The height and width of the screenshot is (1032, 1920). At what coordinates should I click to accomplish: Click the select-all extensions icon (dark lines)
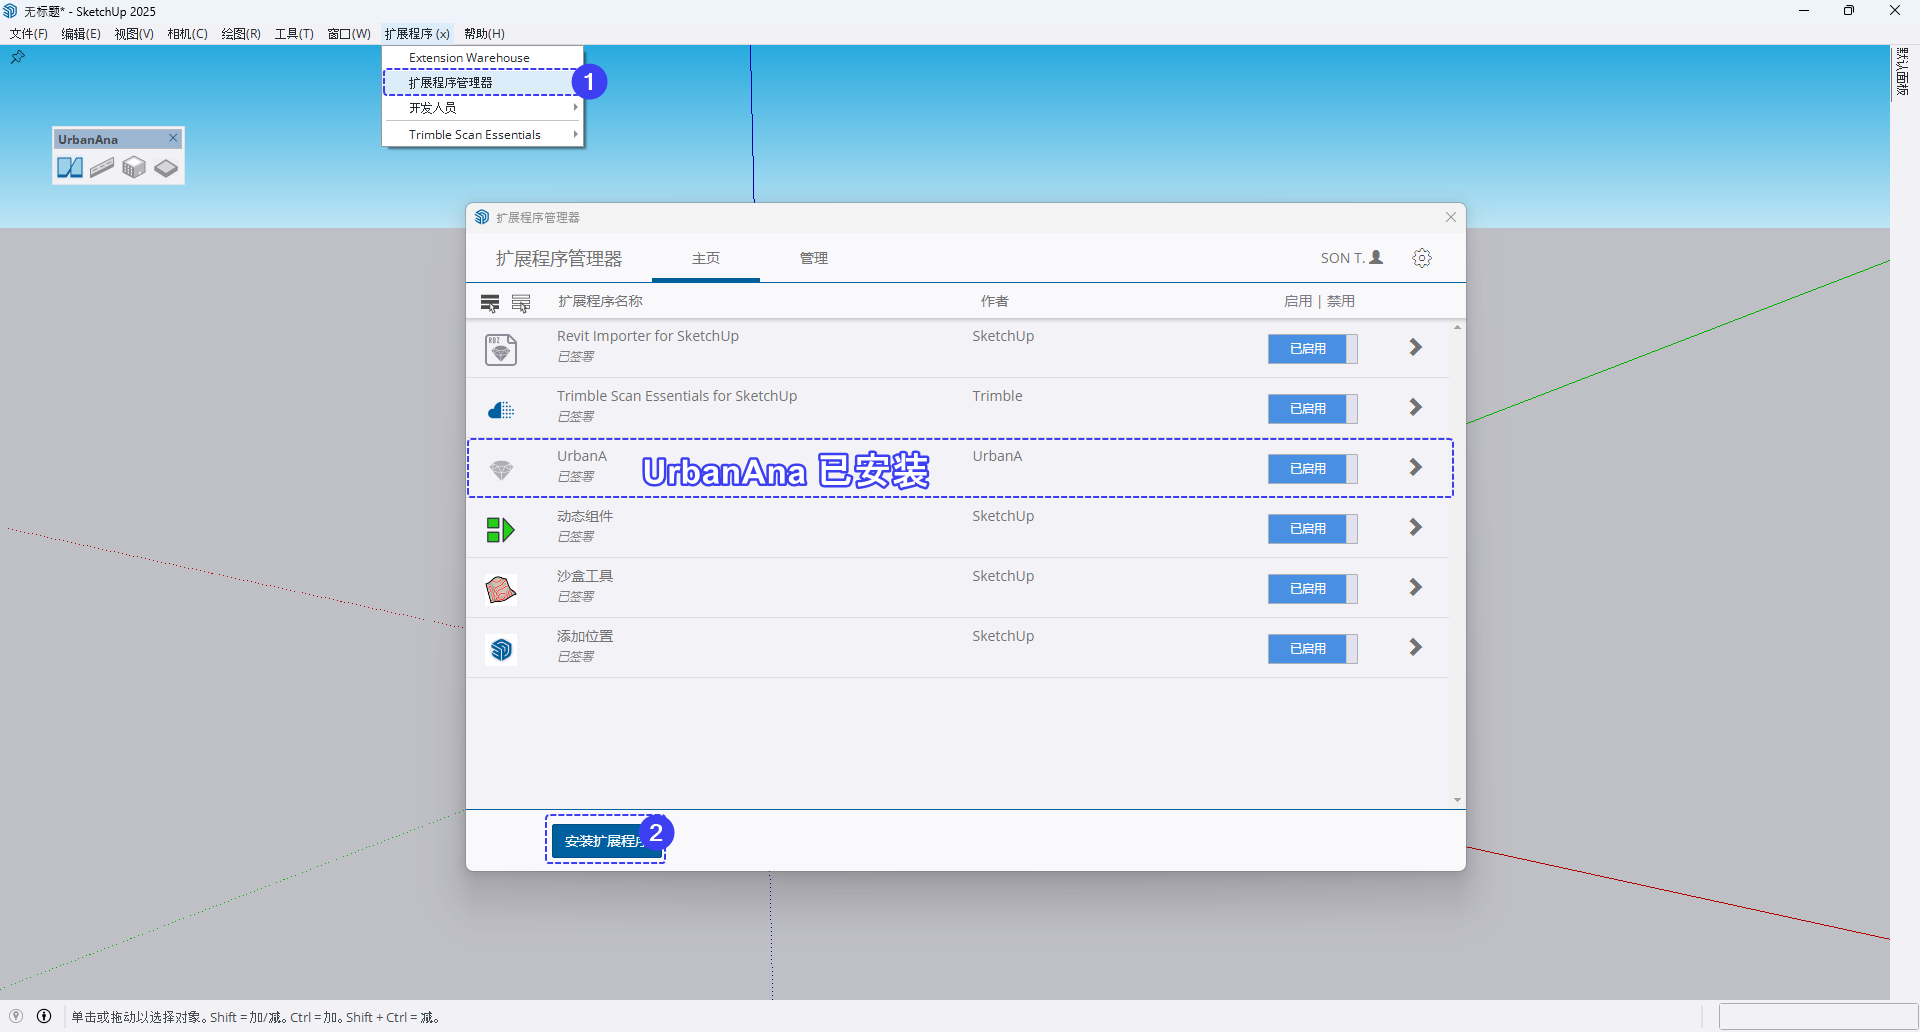point(490,303)
